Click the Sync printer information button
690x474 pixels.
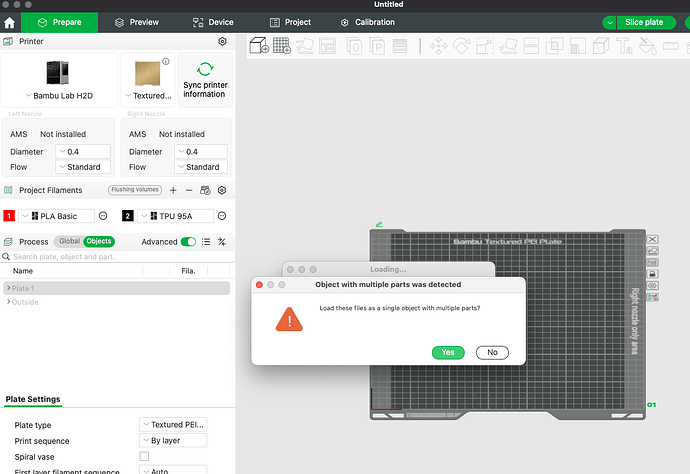(x=205, y=80)
